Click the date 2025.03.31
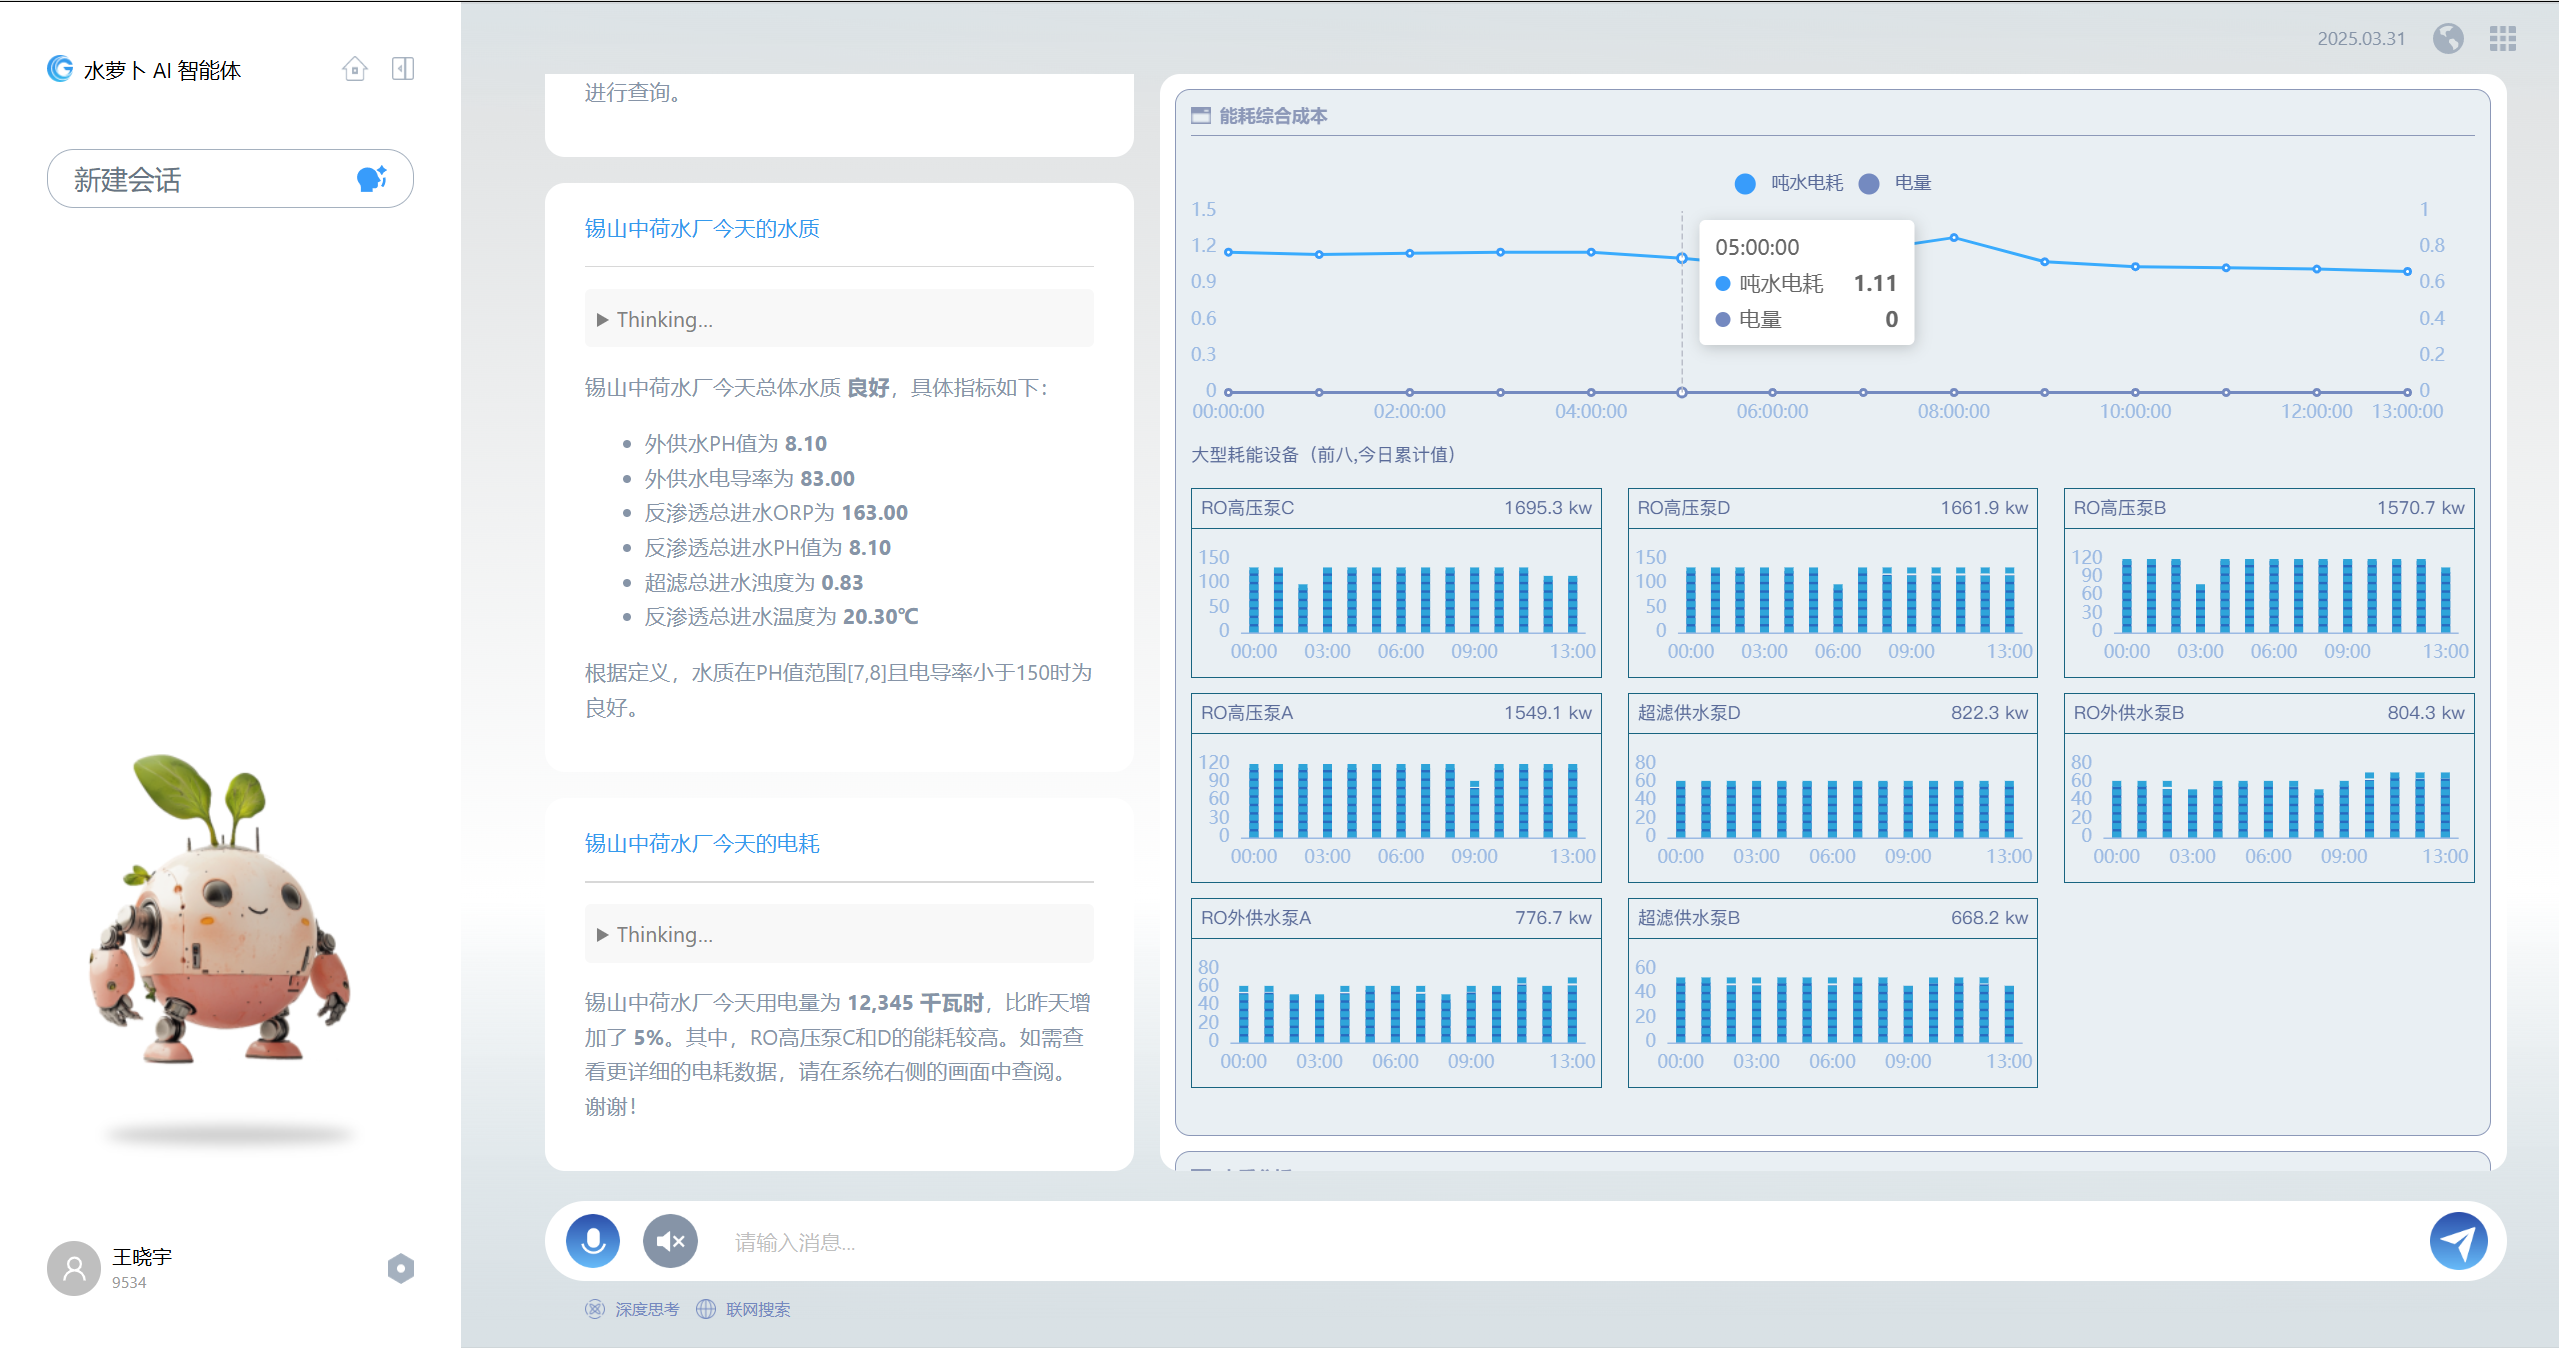The image size is (2559, 1348). point(2361,39)
